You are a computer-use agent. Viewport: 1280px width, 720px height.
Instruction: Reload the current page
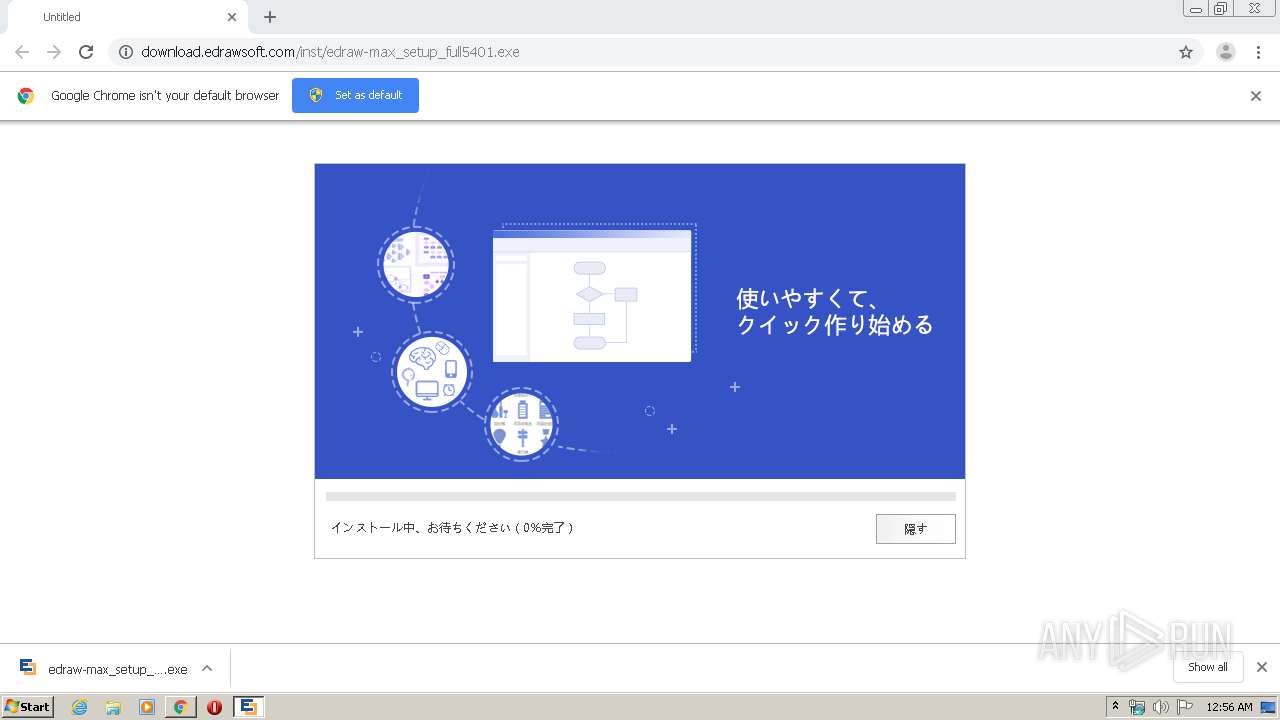(86, 52)
